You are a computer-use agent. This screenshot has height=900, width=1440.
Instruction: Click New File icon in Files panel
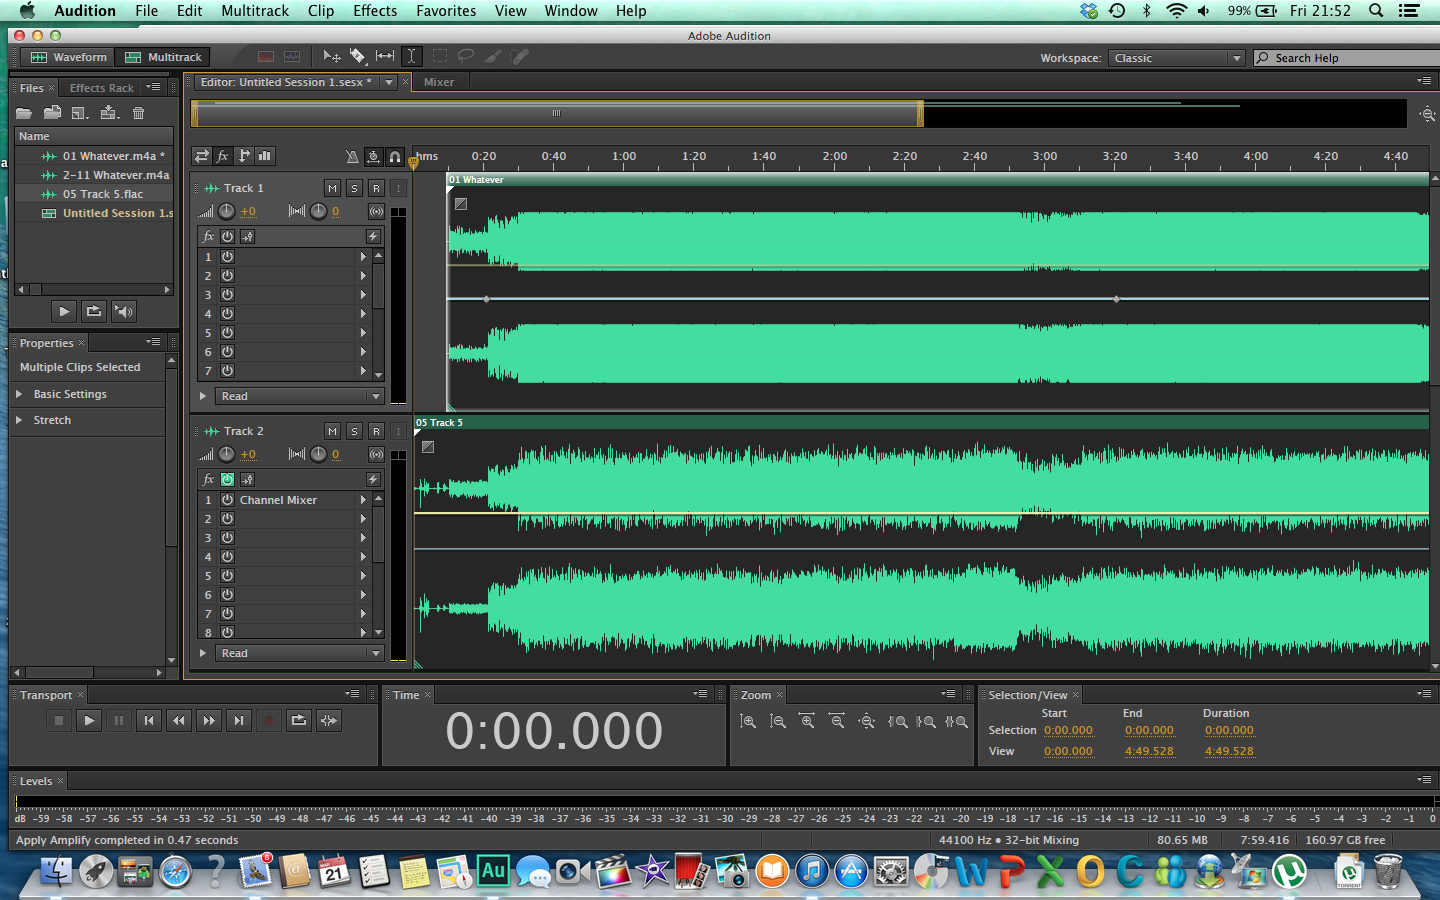pyautogui.click(x=81, y=113)
